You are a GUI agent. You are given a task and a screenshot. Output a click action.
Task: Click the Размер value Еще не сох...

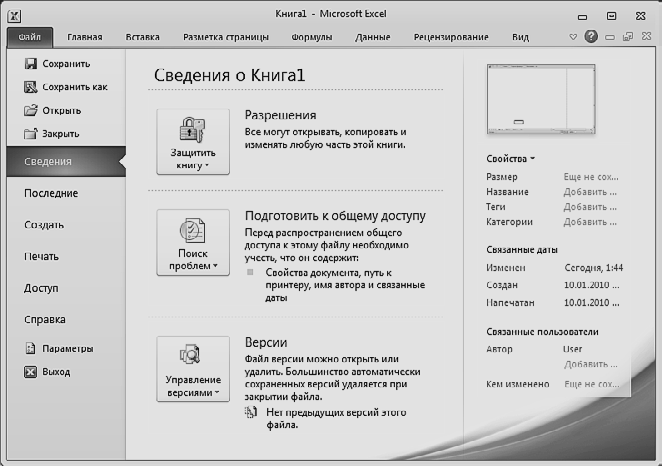[591, 177]
